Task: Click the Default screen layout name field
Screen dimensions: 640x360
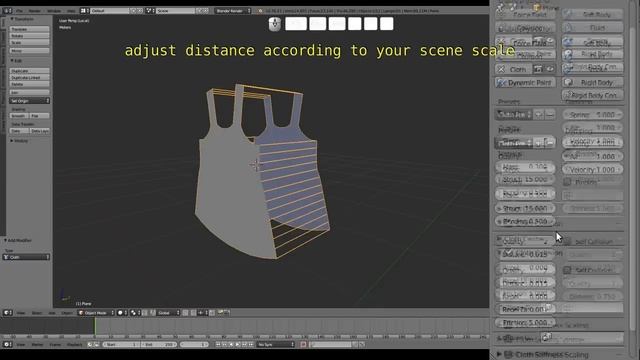Action: (x=109, y=11)
